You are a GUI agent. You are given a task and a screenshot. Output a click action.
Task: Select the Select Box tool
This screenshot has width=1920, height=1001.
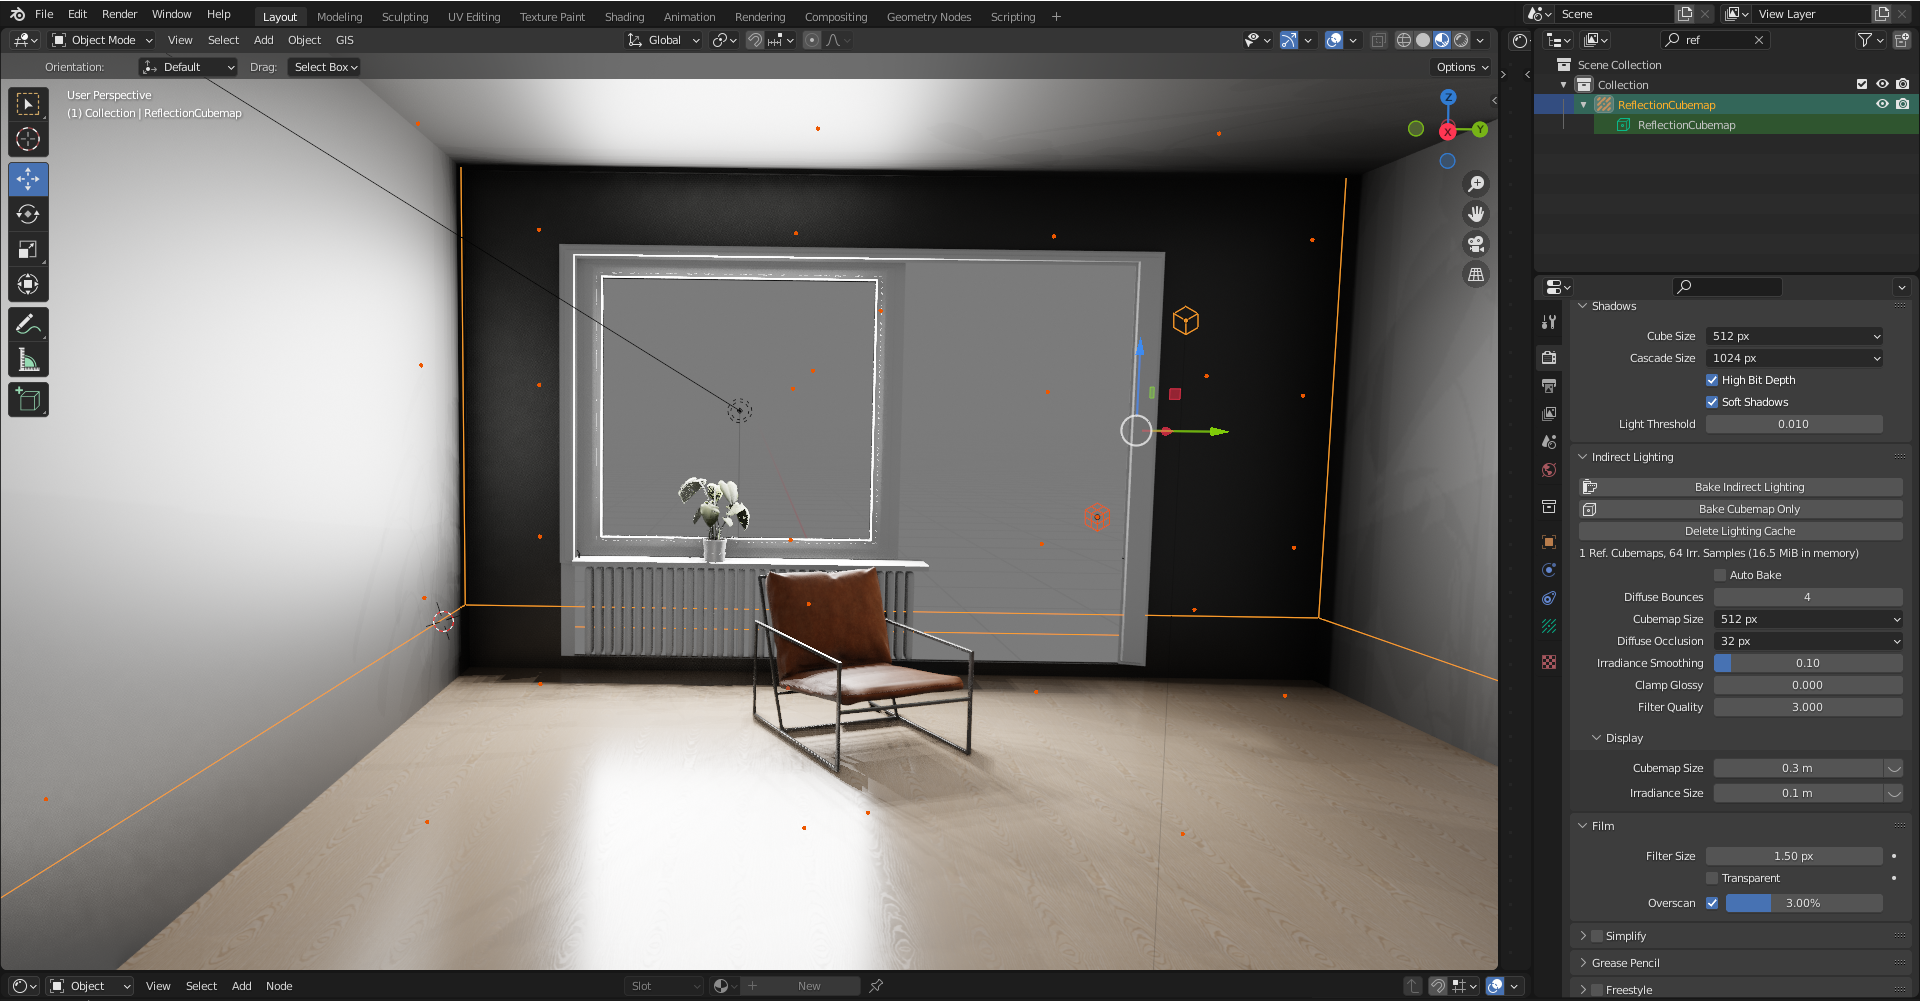(28, 104)
